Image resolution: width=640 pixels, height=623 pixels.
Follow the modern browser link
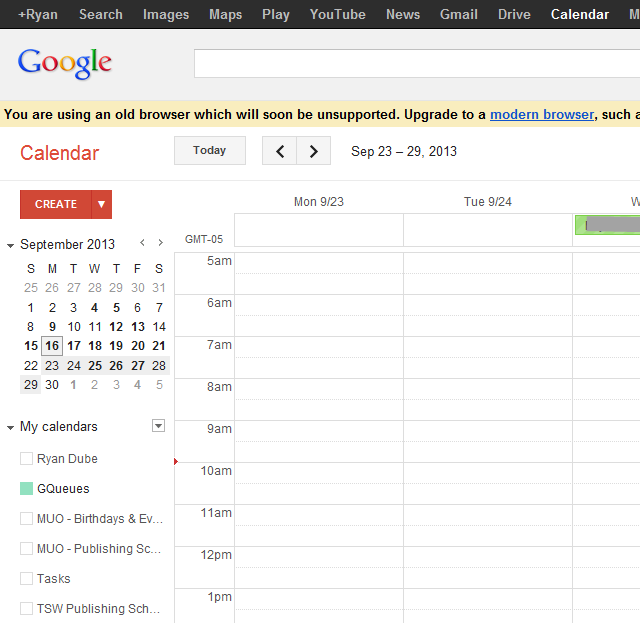pos(541,115)
